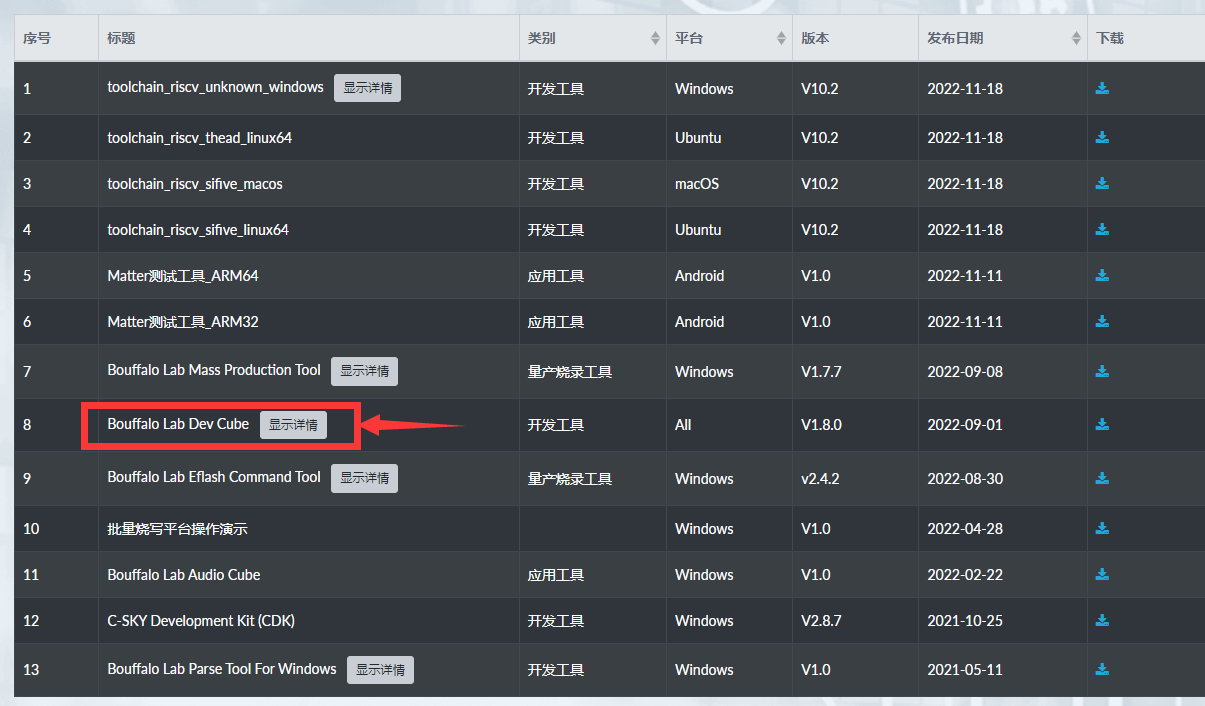1205x706 pixels.
Task: Click the Matter测试工具_ARM64 title
Action: pos(183,275)
